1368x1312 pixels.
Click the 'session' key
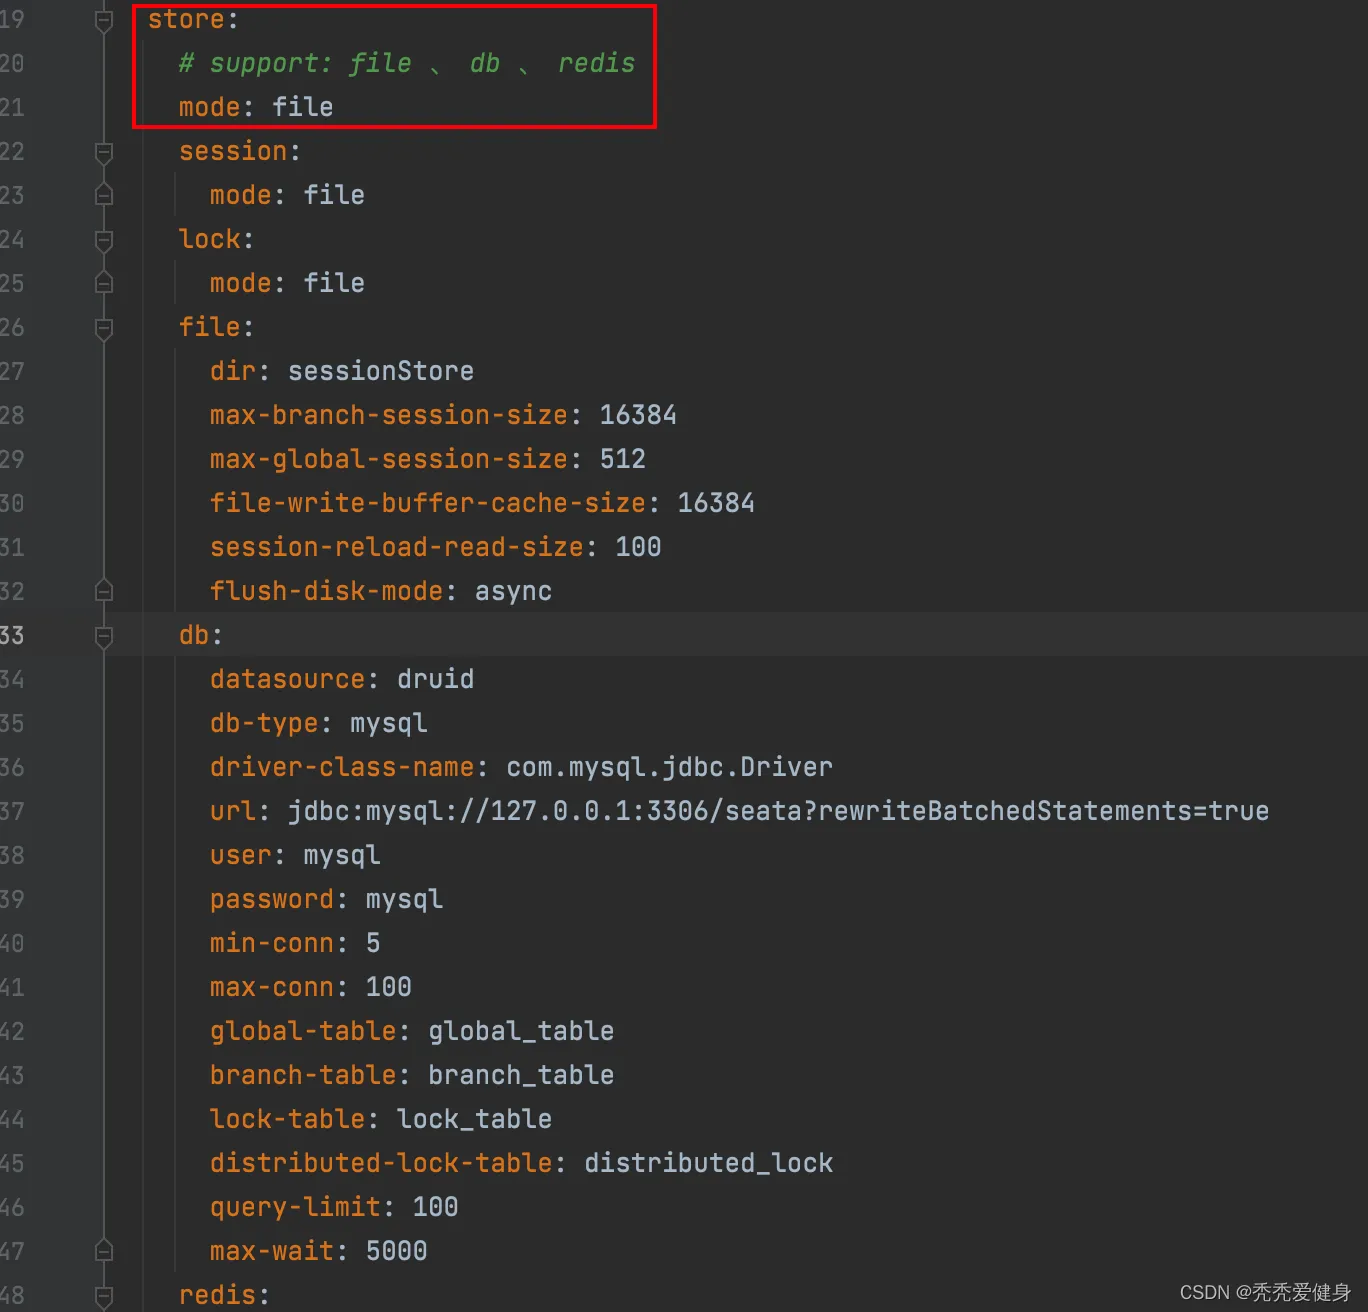coord(233,151)
